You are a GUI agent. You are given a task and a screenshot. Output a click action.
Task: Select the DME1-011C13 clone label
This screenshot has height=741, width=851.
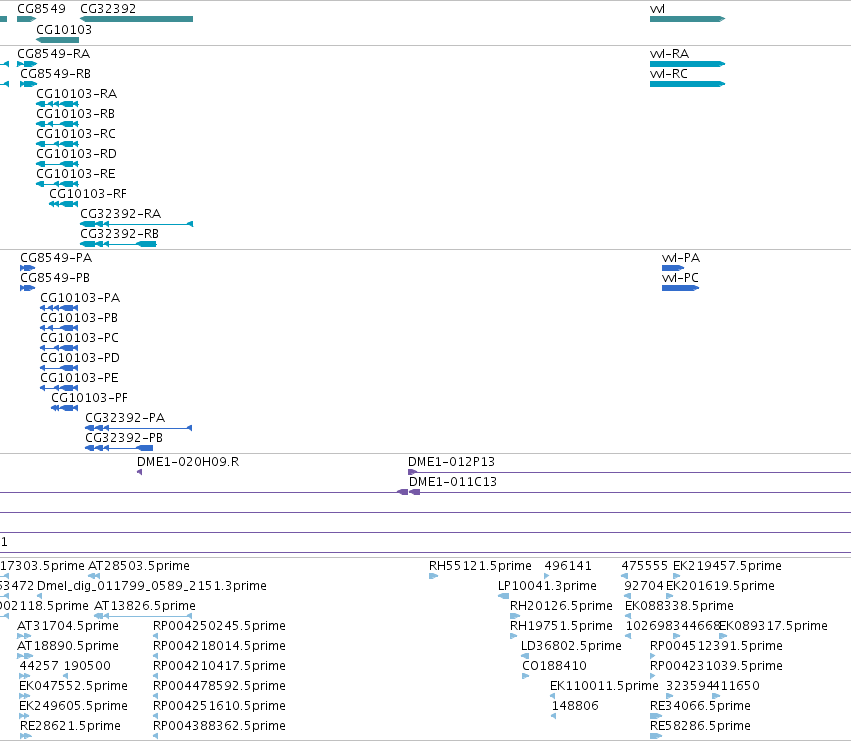point(453,482)
